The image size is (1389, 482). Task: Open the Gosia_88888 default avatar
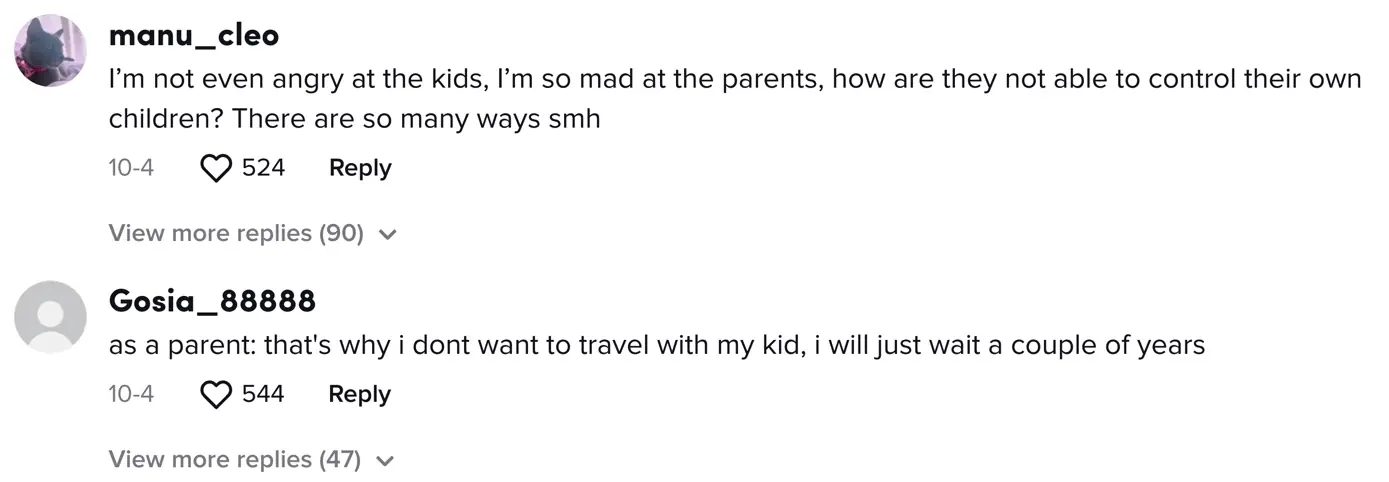click(51, 317)
